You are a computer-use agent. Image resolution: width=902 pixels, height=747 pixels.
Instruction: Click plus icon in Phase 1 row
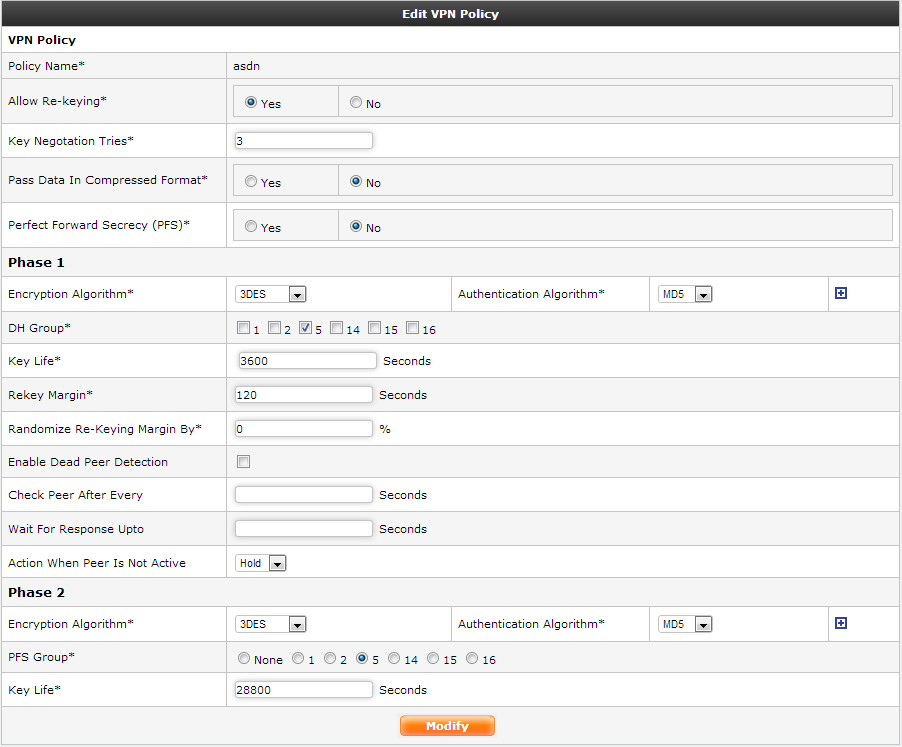[x=841, y=294]
